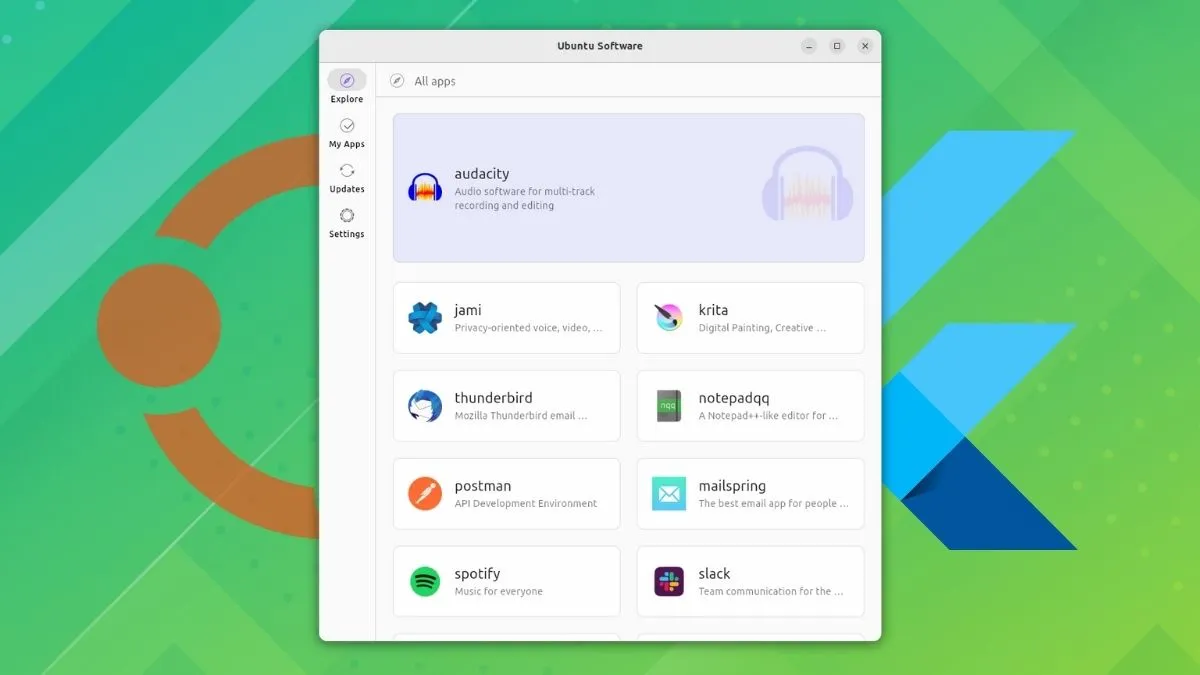Open the spotify app listing
The image size is (1200, 675).
coord(506,581)
